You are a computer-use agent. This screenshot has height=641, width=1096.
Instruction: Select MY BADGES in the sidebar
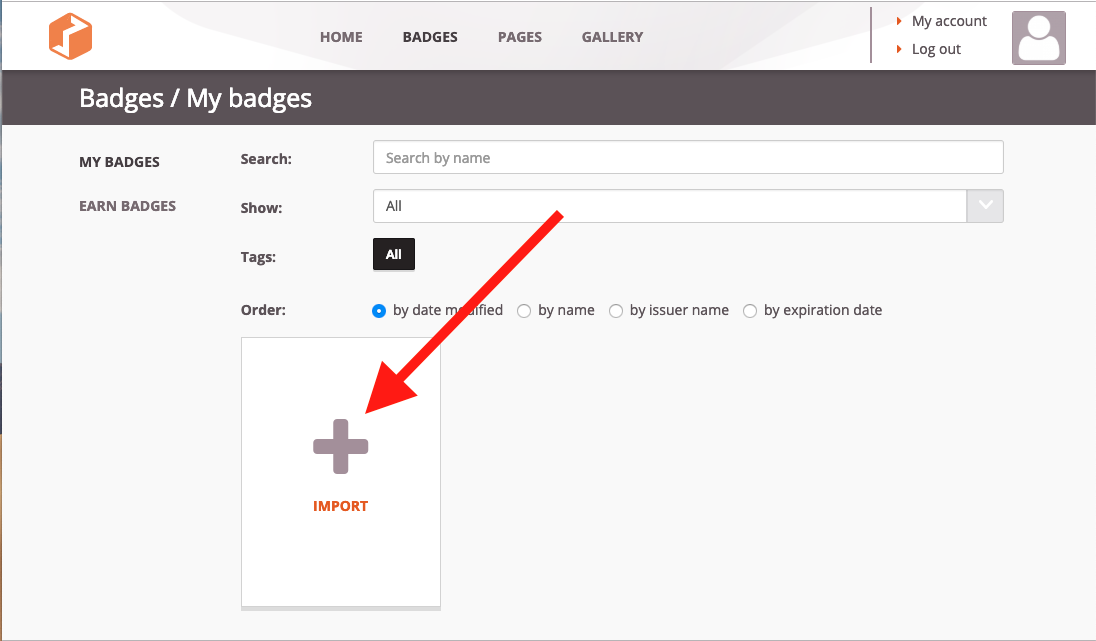click(120, 161)
